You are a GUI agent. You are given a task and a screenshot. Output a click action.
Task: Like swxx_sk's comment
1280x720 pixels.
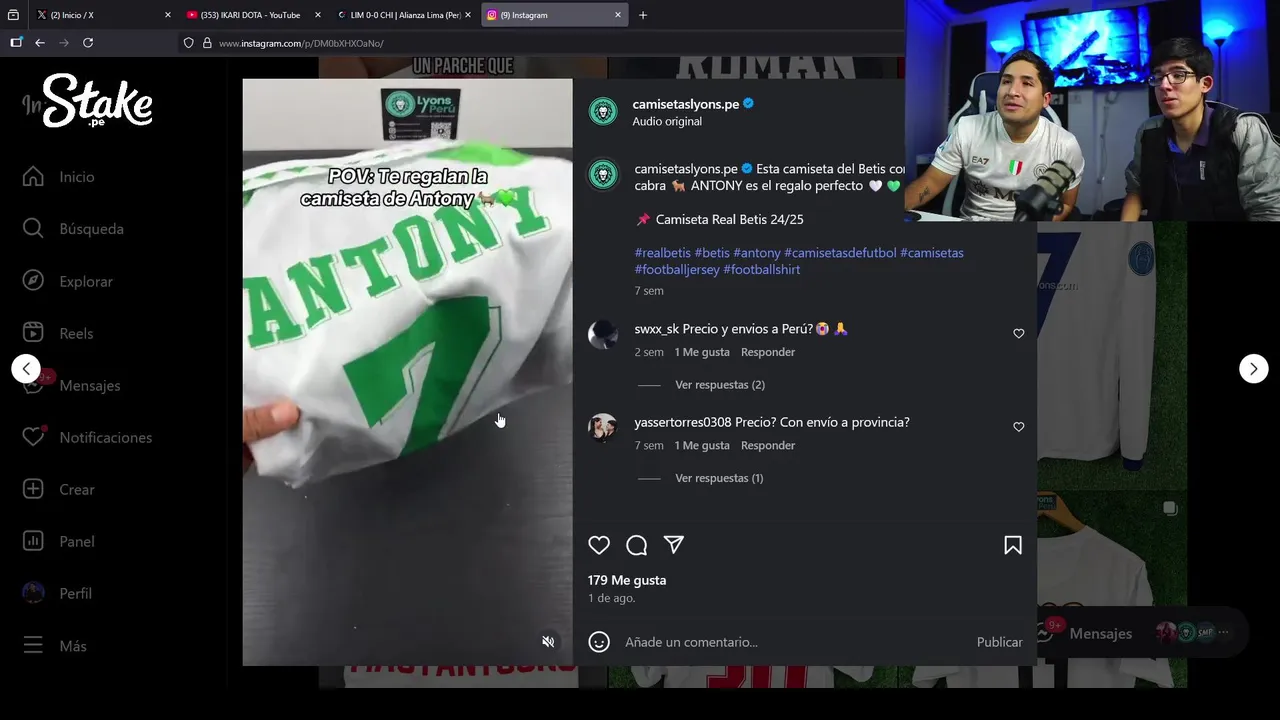coord(1019,333)
